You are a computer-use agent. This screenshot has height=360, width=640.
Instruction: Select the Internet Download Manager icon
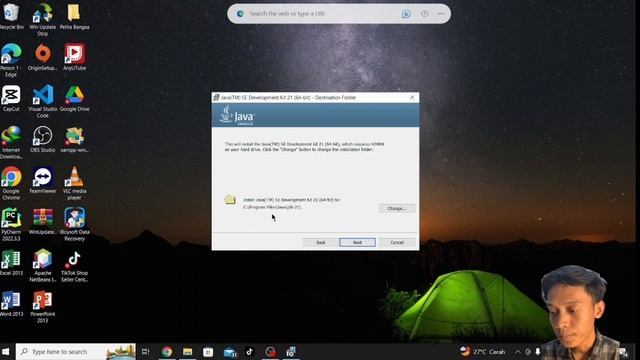click(x=11, y=142)
